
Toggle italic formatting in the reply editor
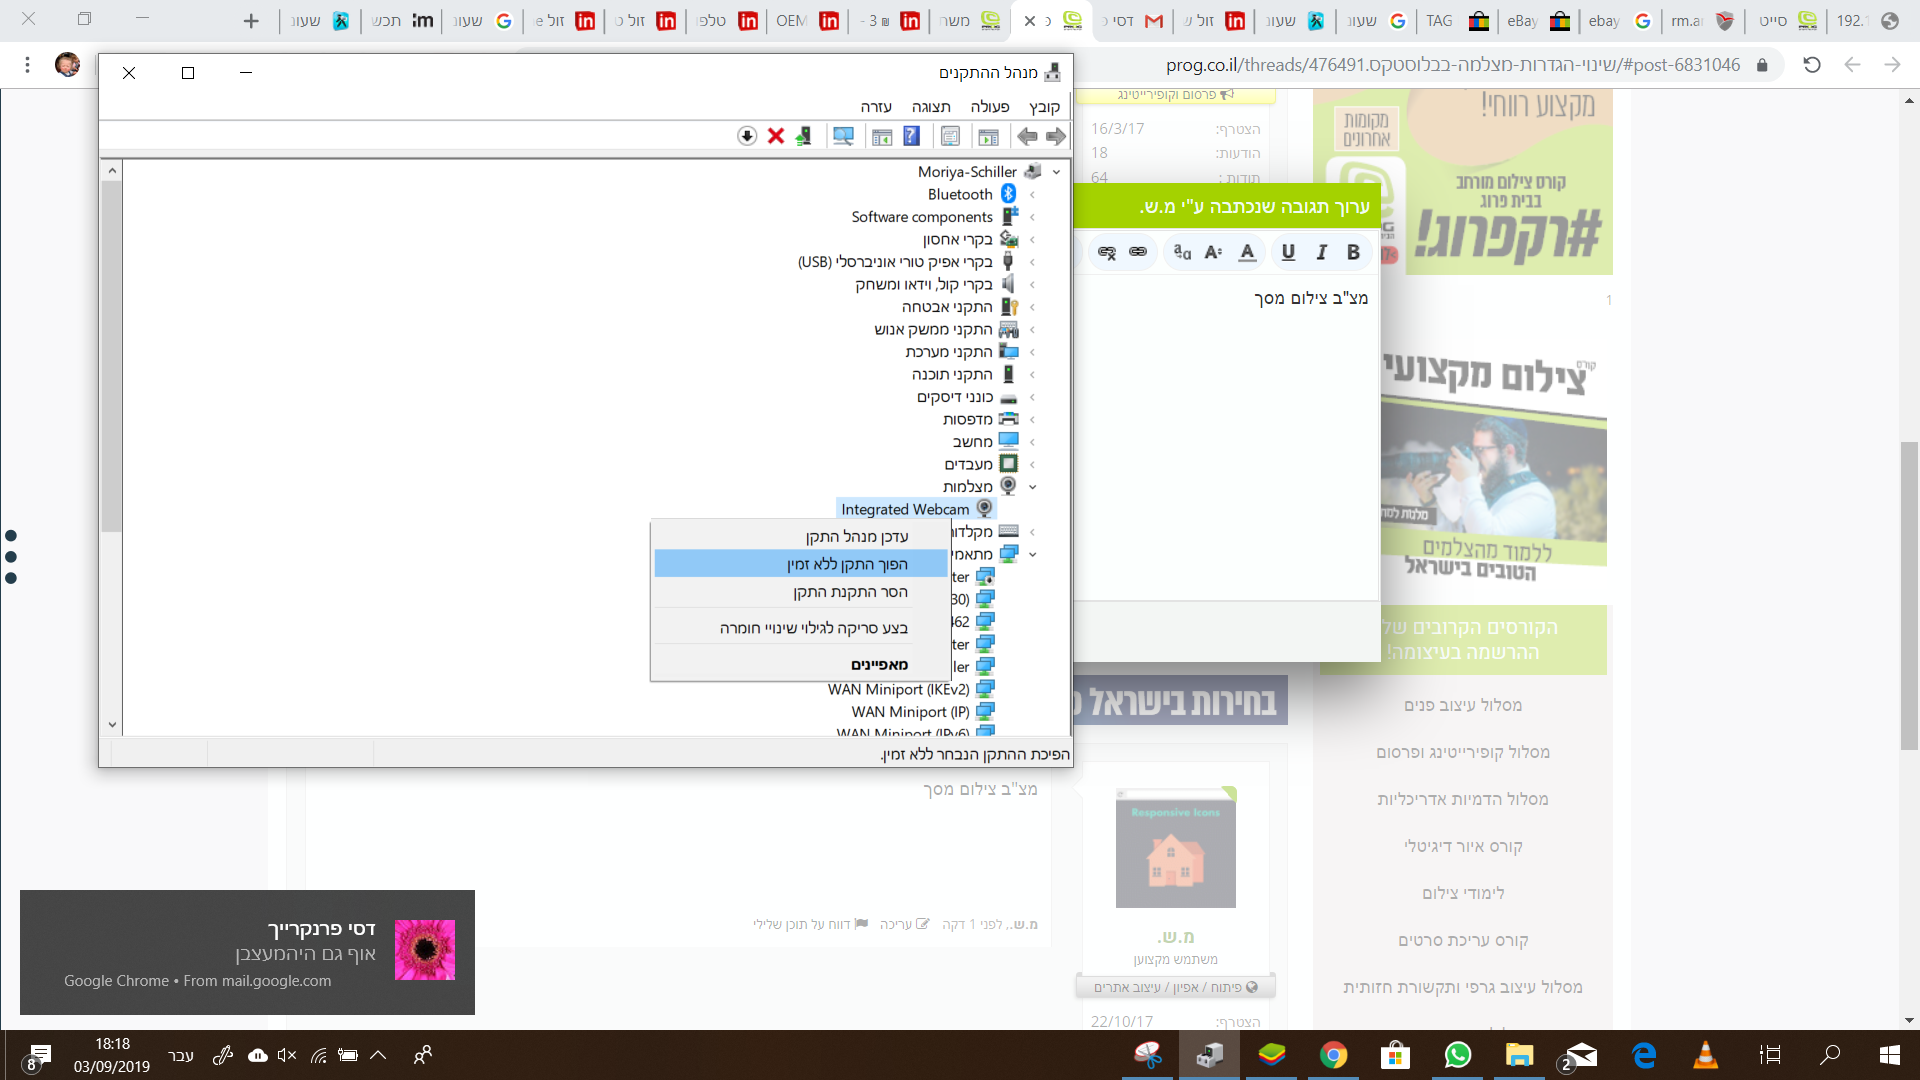[x=1321, y=252]
